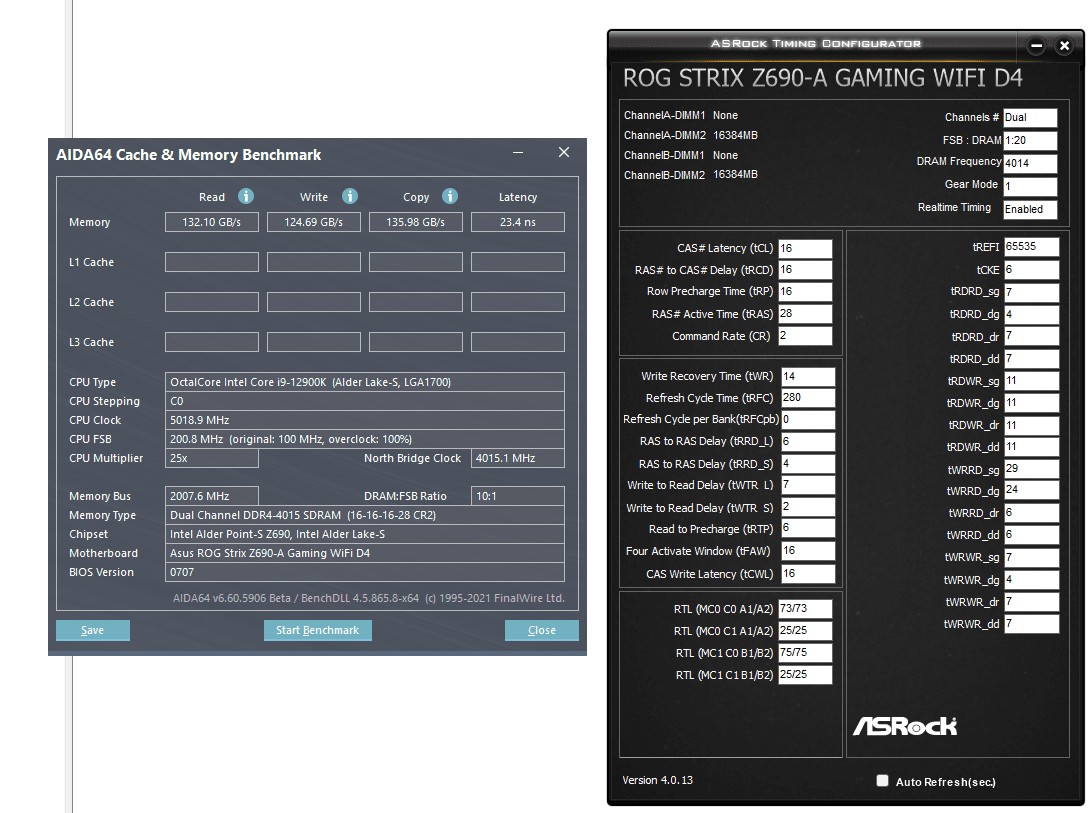The image size is (1091, 813).
Task: Click the Save button in AIDA64
Action: coord(93,630)
